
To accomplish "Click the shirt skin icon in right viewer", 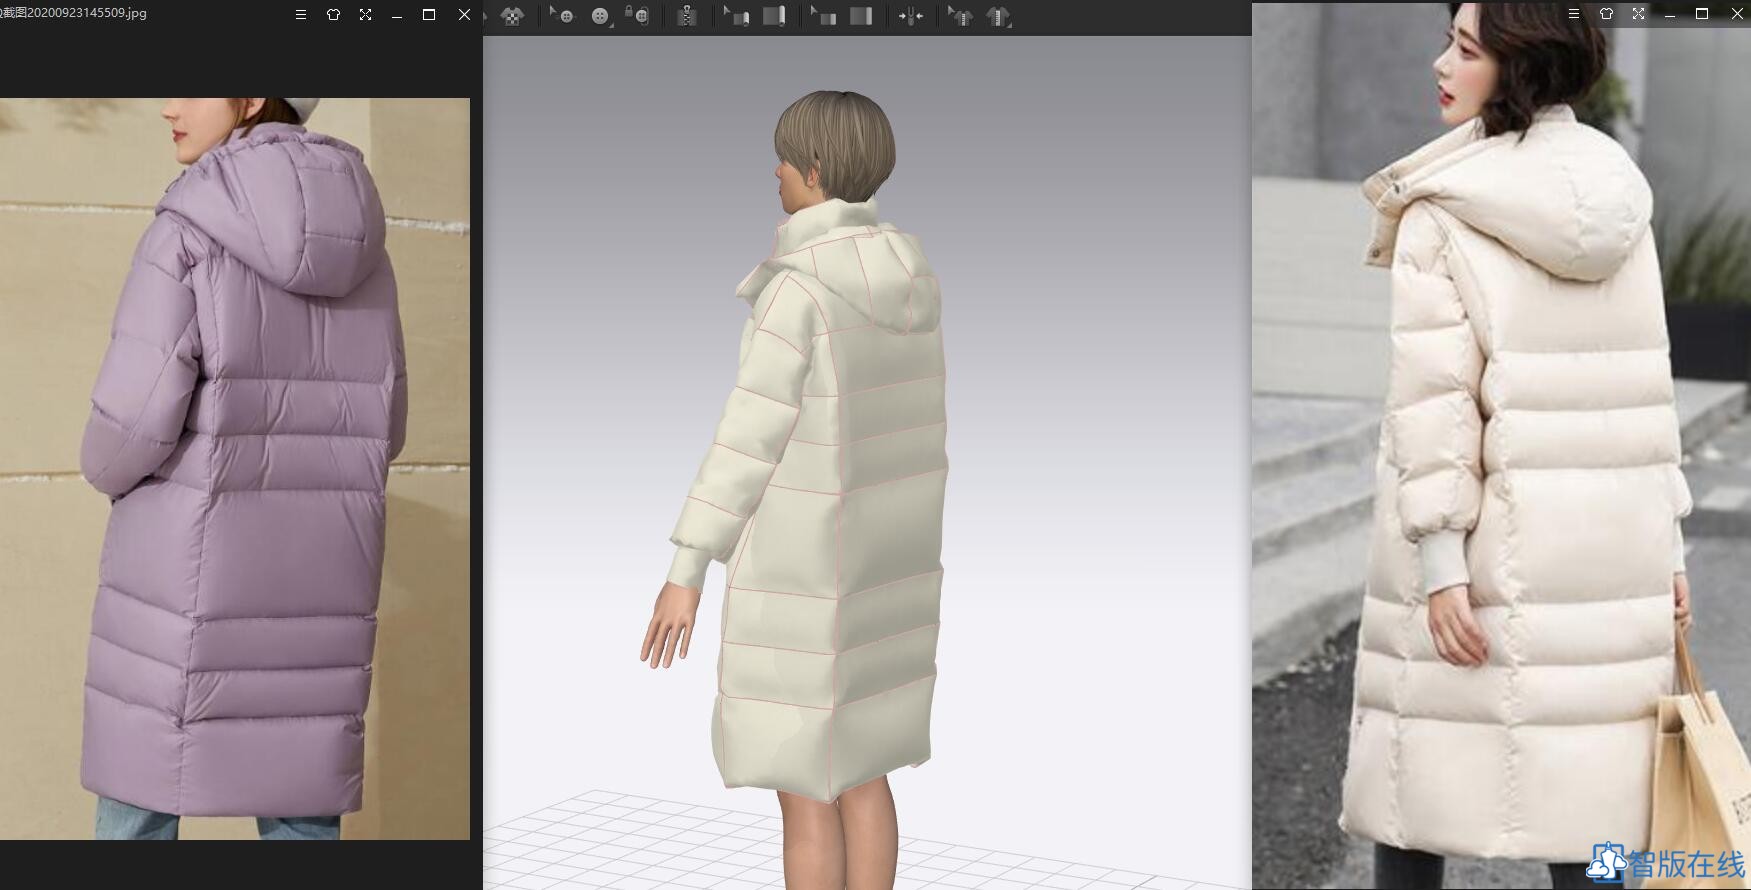I will 1606,14.
